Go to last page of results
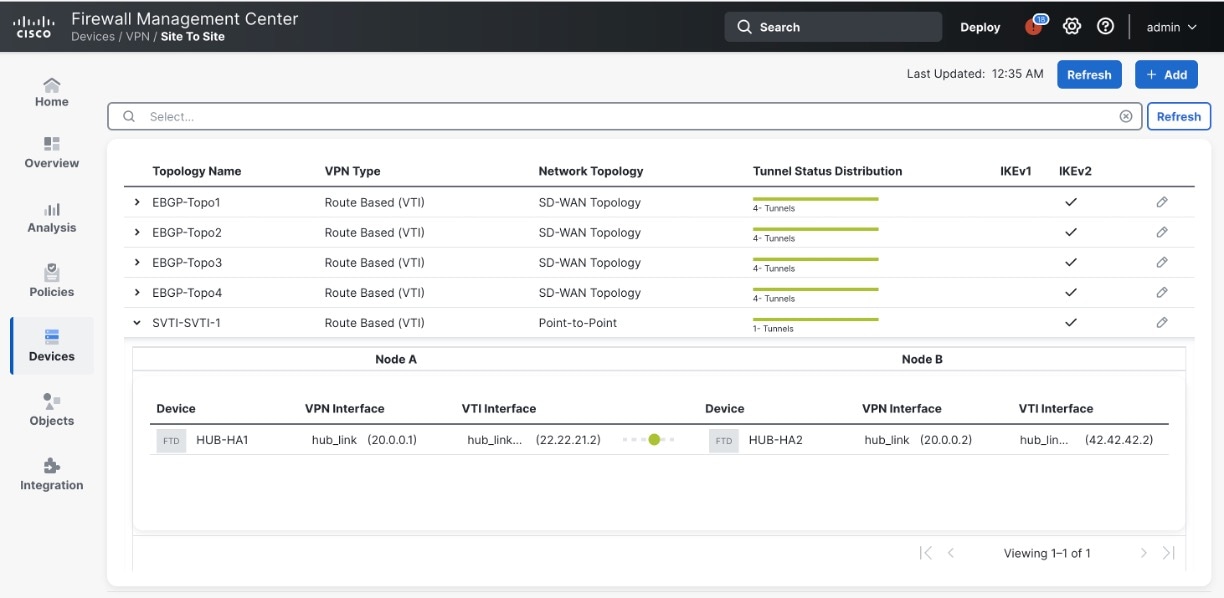 1168,553
